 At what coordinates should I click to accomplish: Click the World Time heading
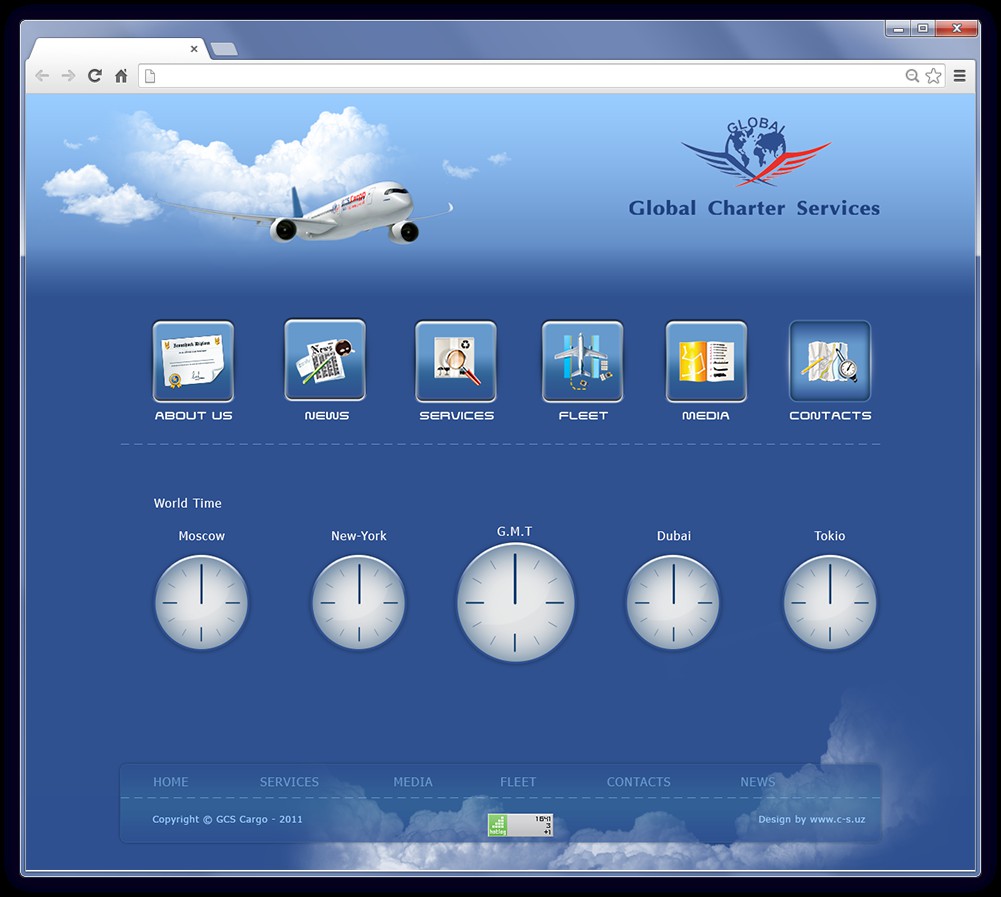(x=188, y=503)
